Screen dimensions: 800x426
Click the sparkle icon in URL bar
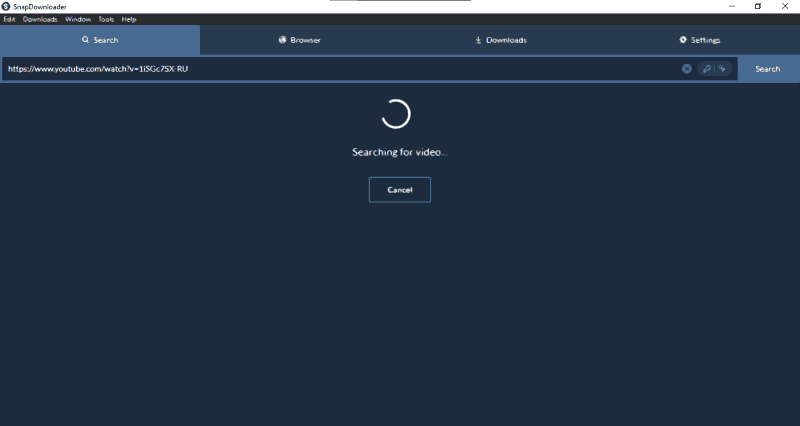[x=722, y=69]
